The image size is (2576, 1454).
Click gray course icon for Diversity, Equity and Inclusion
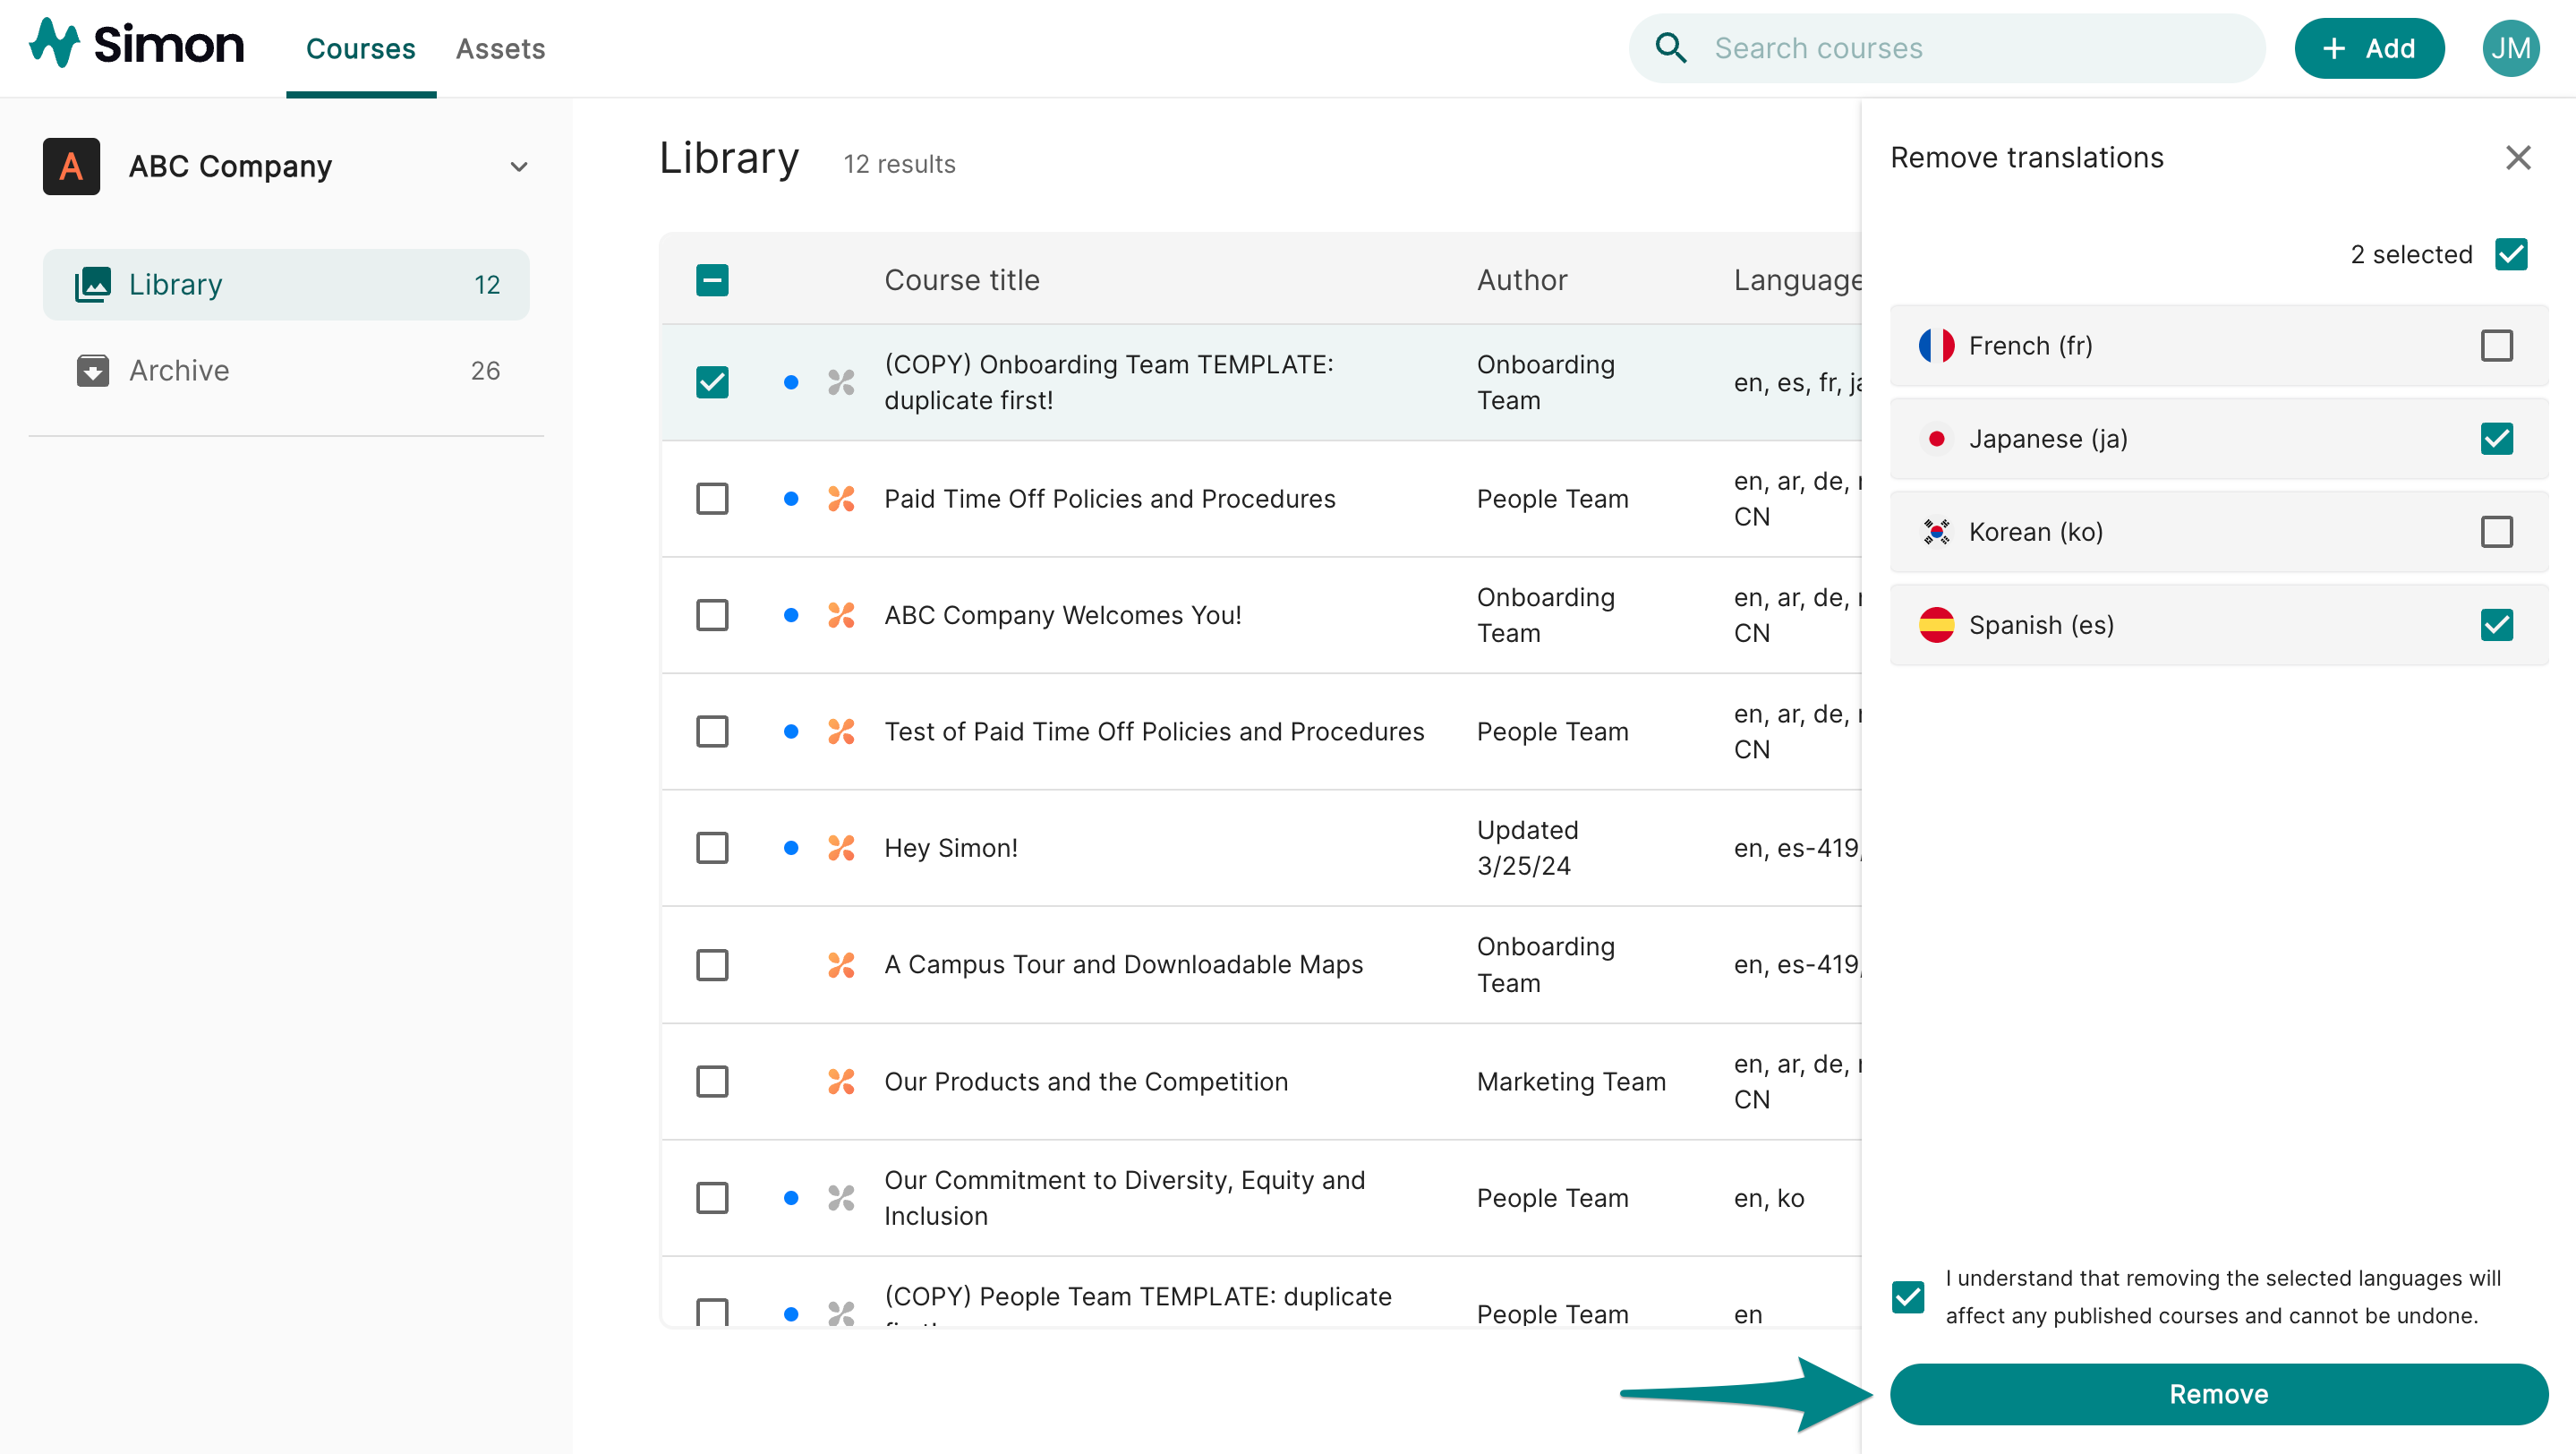point(841,1197)
